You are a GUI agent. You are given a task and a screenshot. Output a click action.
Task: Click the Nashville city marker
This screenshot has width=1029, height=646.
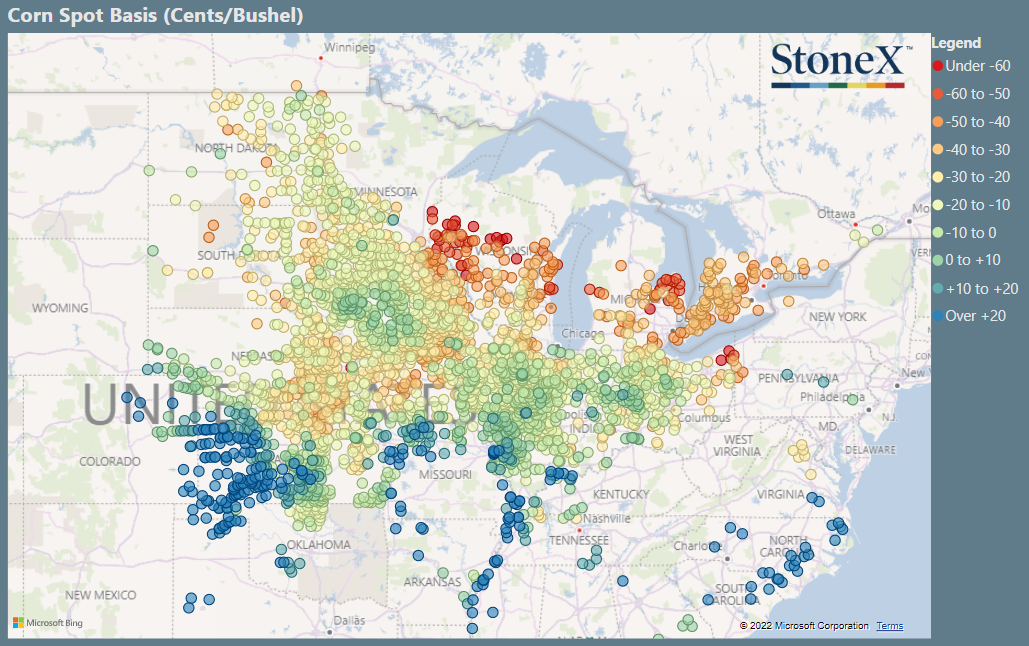[x=579, y=529]
